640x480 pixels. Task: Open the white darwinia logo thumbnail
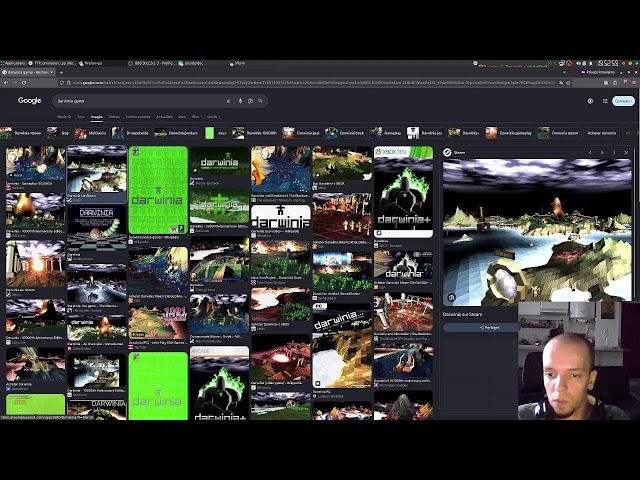coord(281,217)
